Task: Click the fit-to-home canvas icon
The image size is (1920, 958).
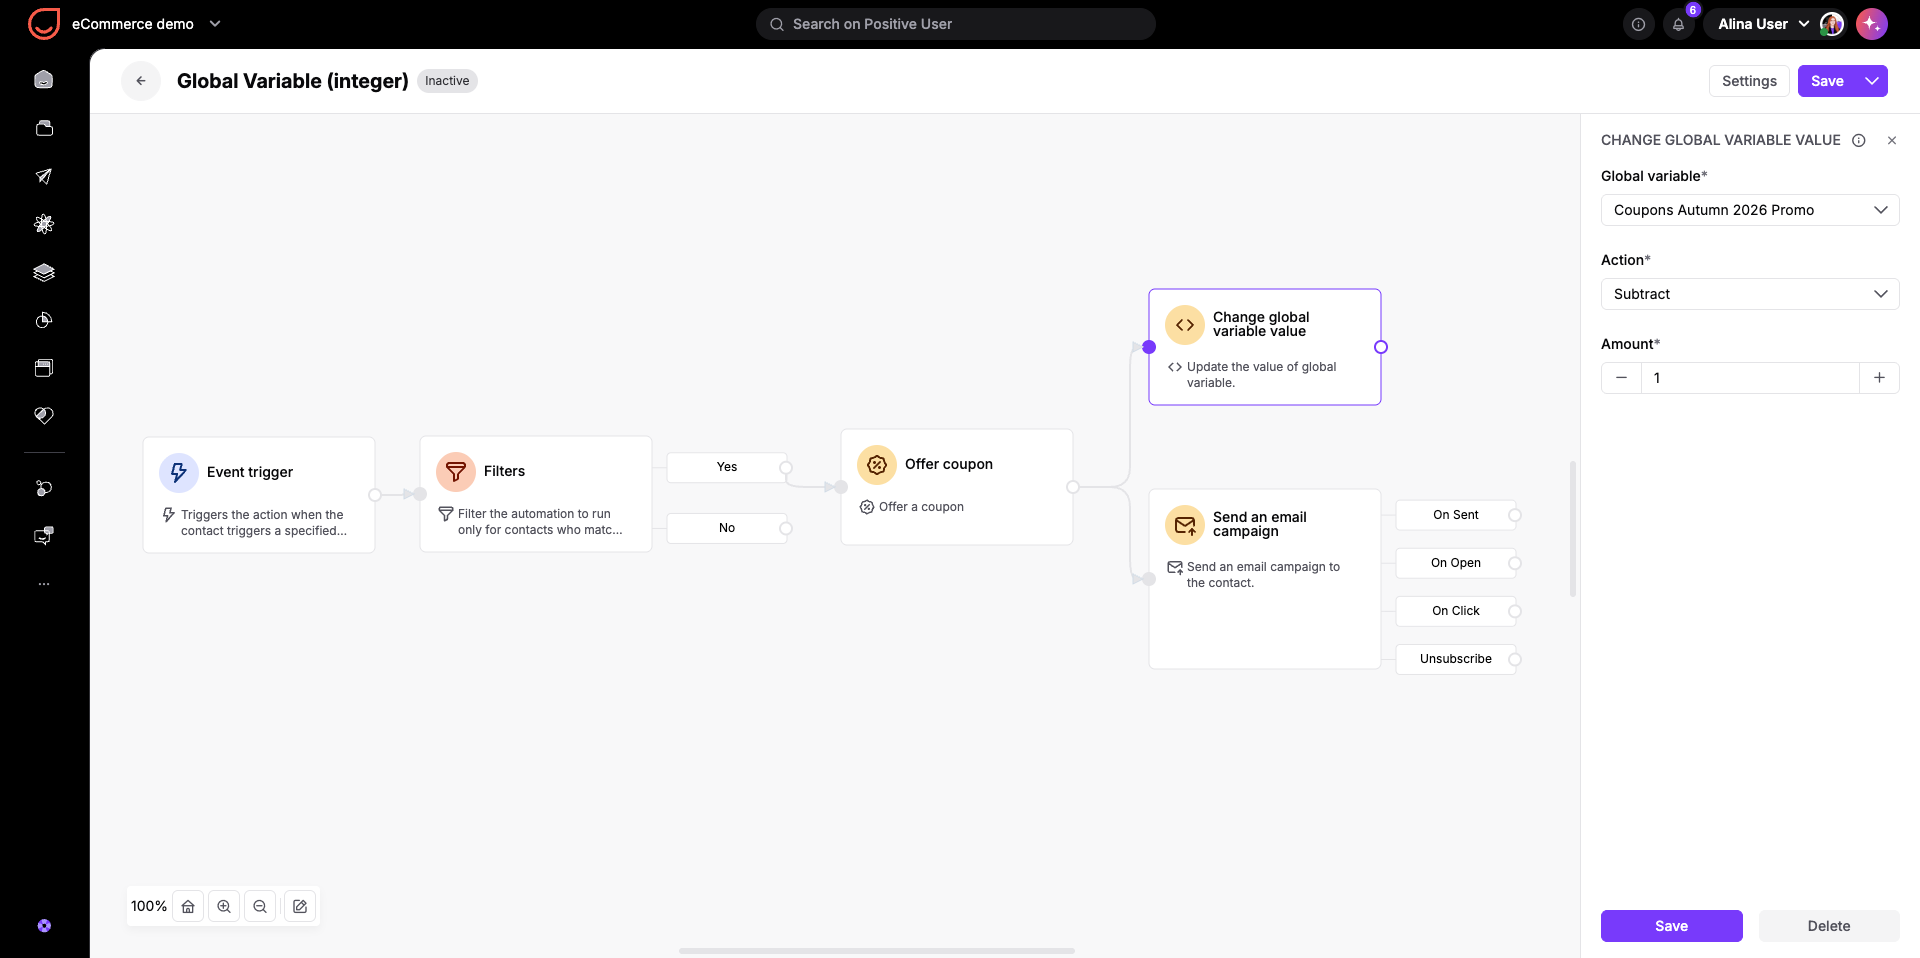Action: click(x=188, y=906)
